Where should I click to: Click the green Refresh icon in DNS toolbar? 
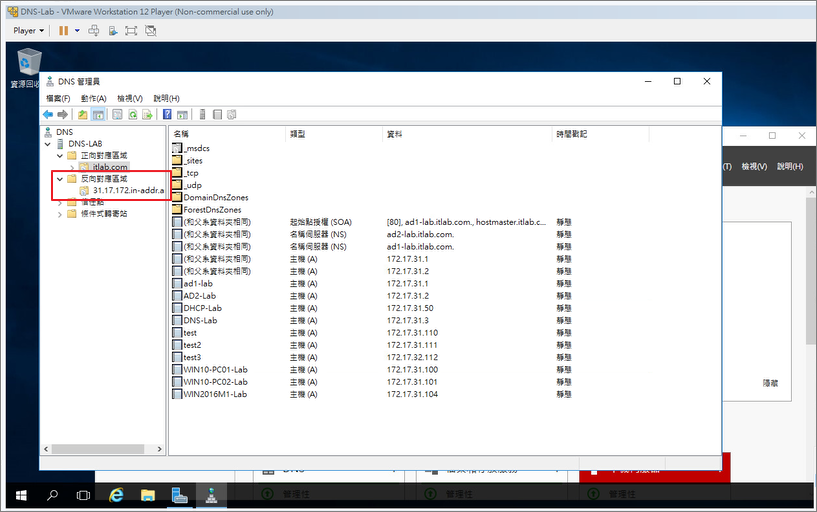132,115
